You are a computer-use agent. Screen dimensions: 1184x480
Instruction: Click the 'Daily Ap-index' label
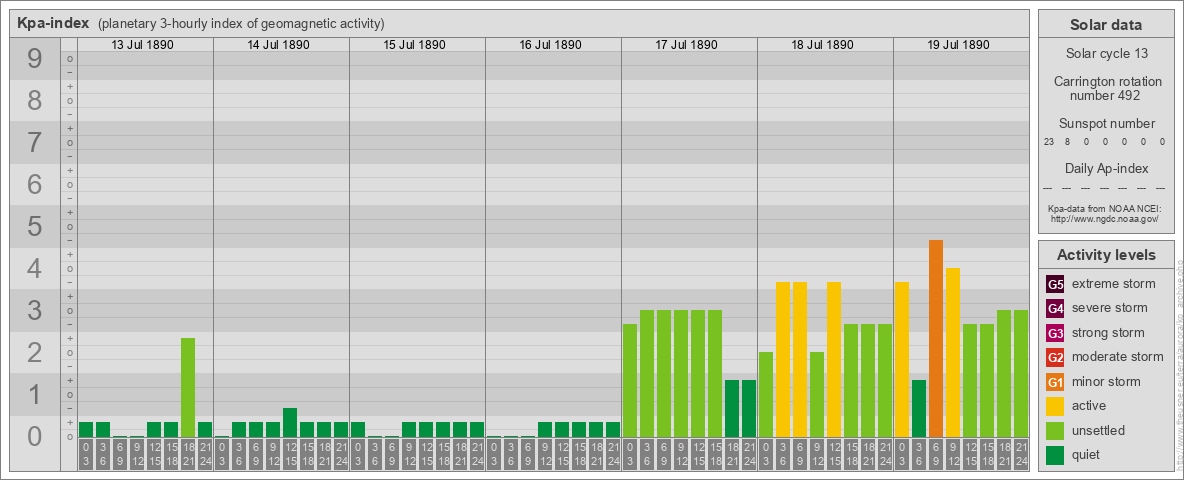[x=1106, y=168]
